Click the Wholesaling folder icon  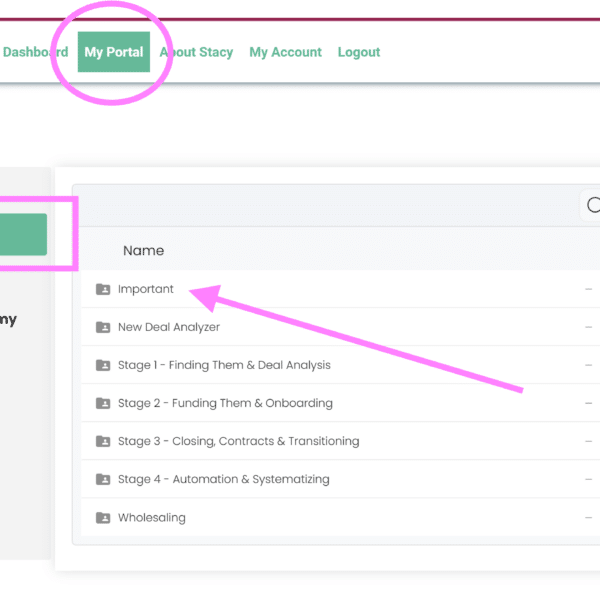[102, 517]
